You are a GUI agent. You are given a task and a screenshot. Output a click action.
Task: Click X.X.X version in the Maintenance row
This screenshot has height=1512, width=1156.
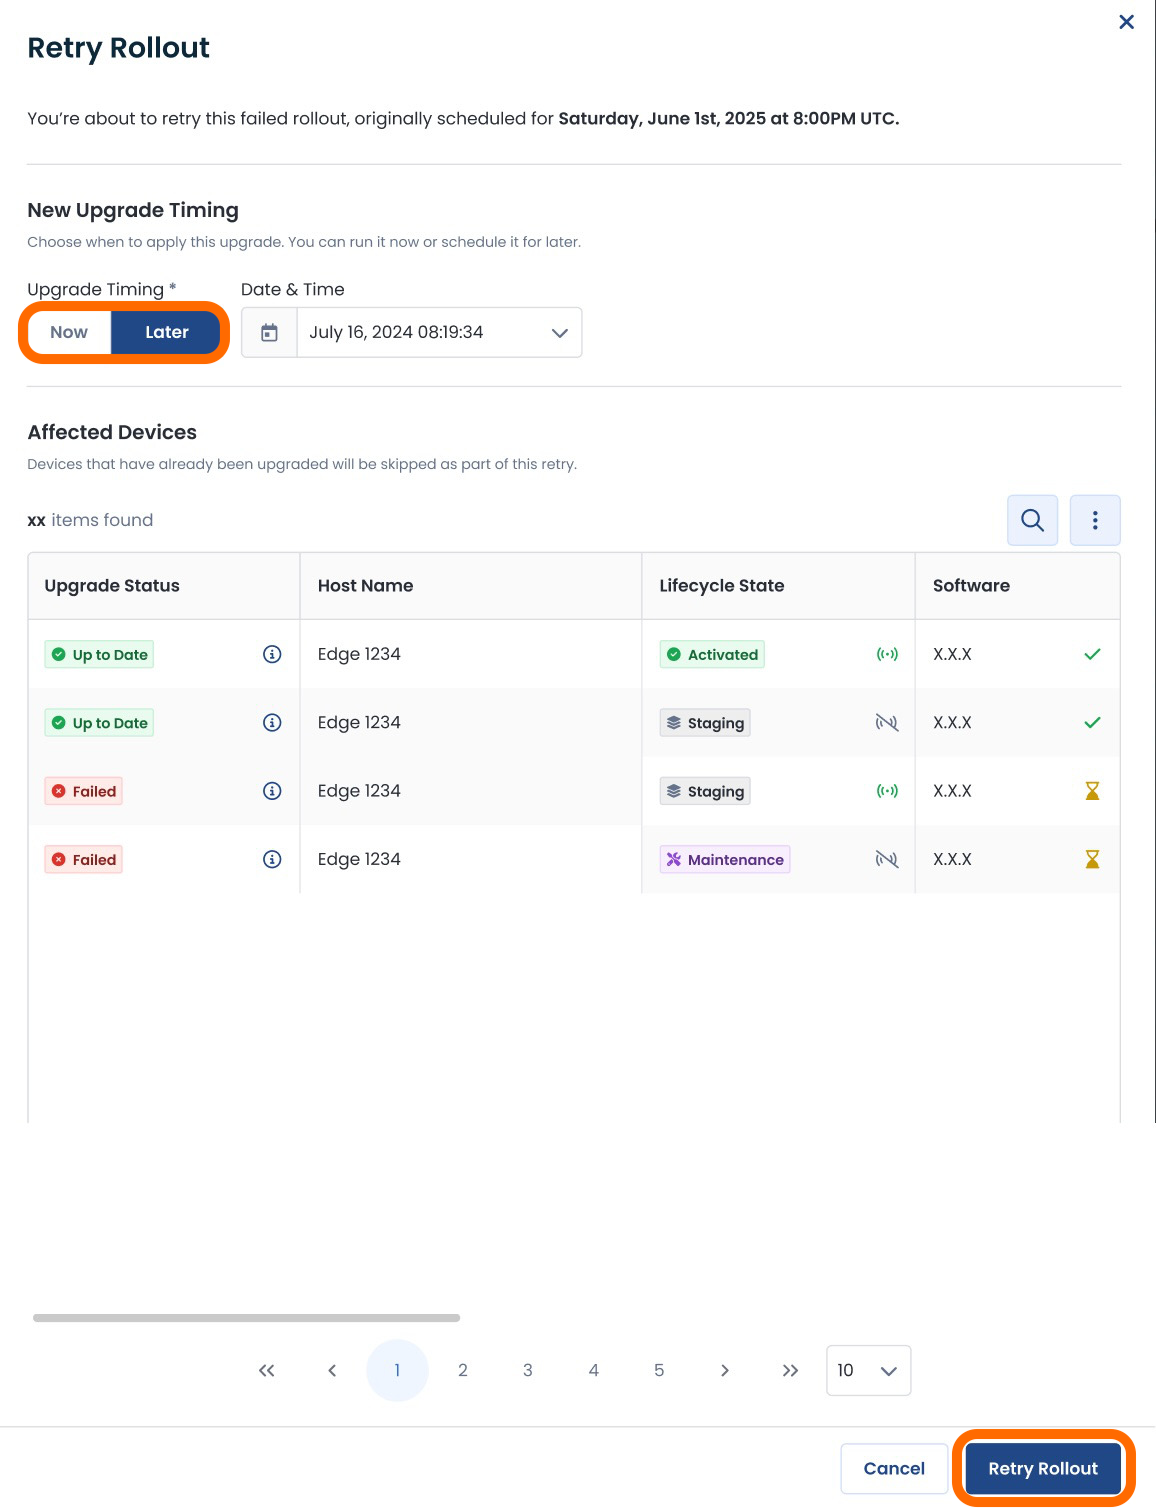click(x=952, y=859)
